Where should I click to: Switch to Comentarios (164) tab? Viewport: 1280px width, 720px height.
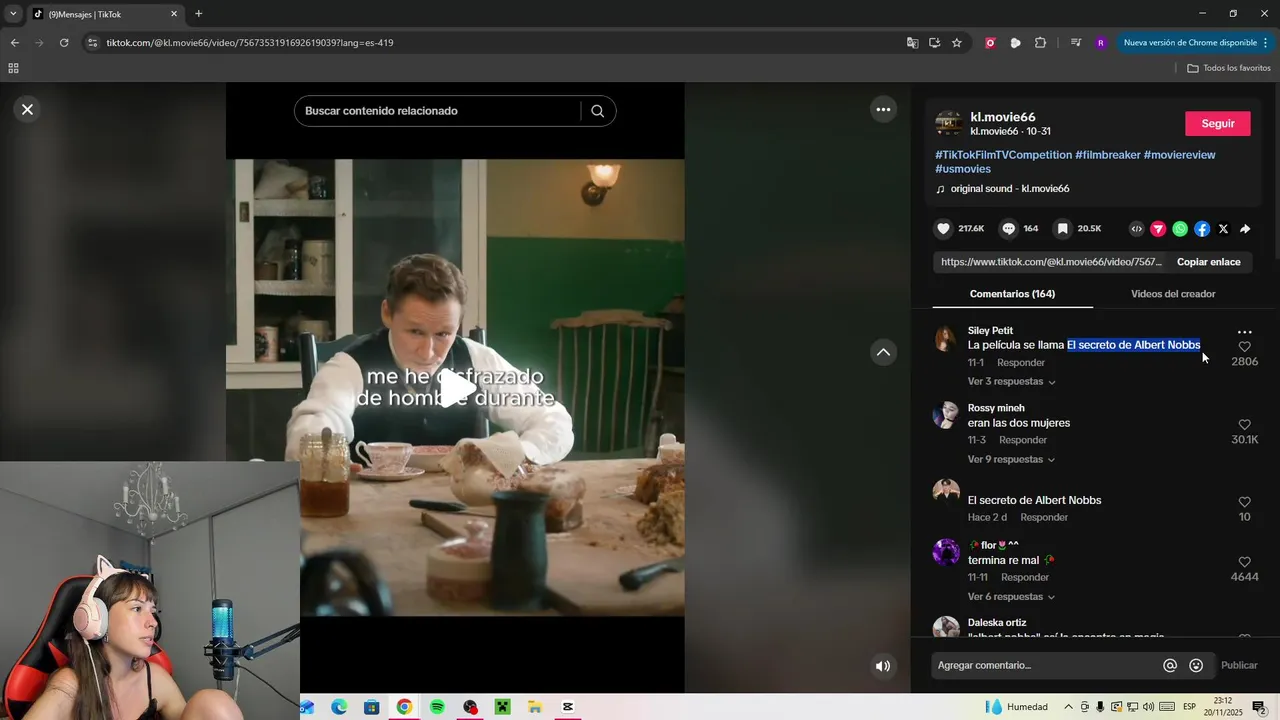point(1012,294)
